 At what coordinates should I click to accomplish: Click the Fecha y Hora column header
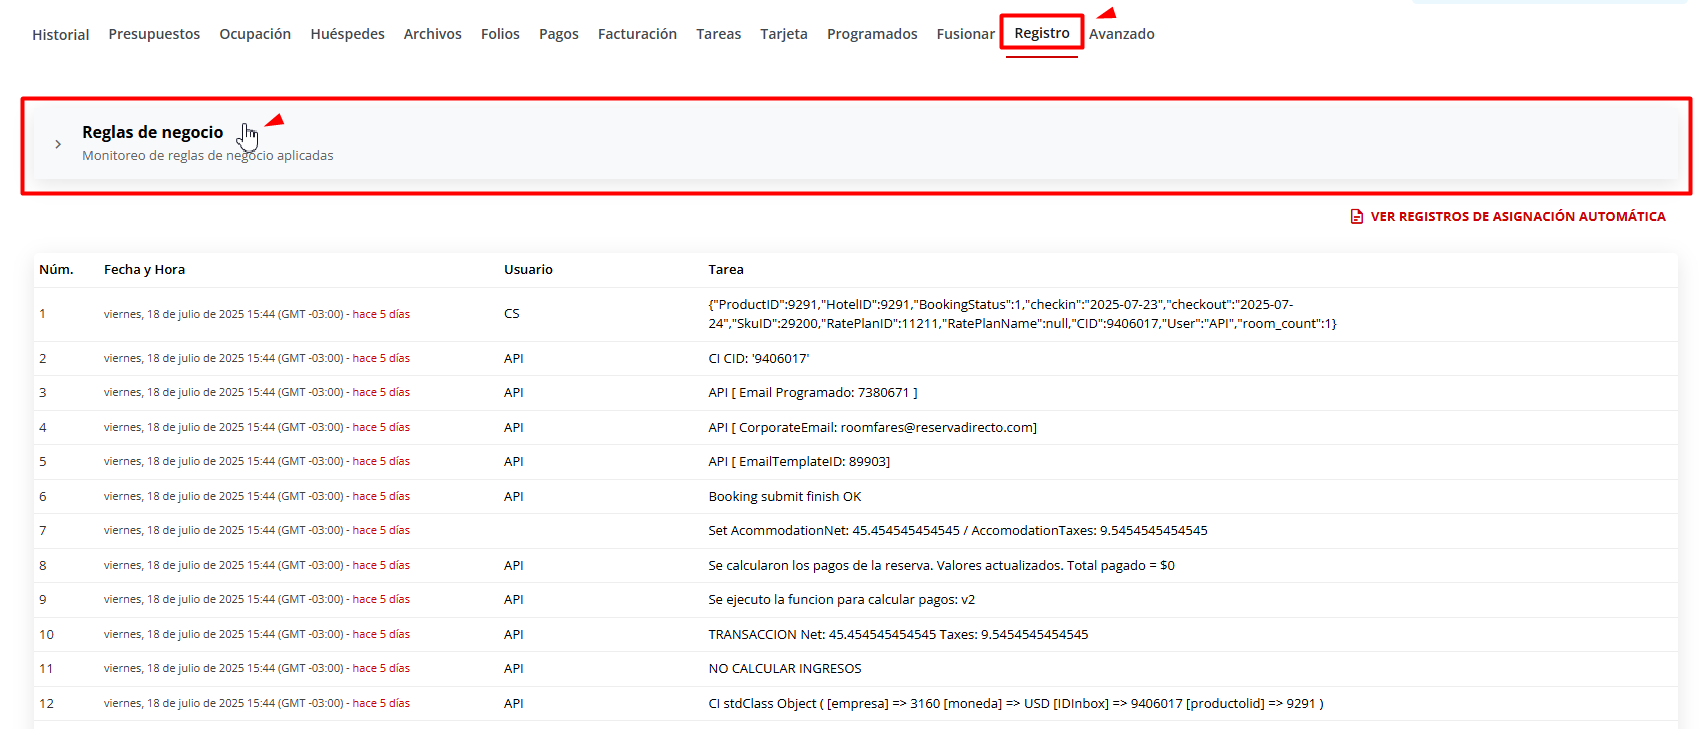click(x=144, y=270)
